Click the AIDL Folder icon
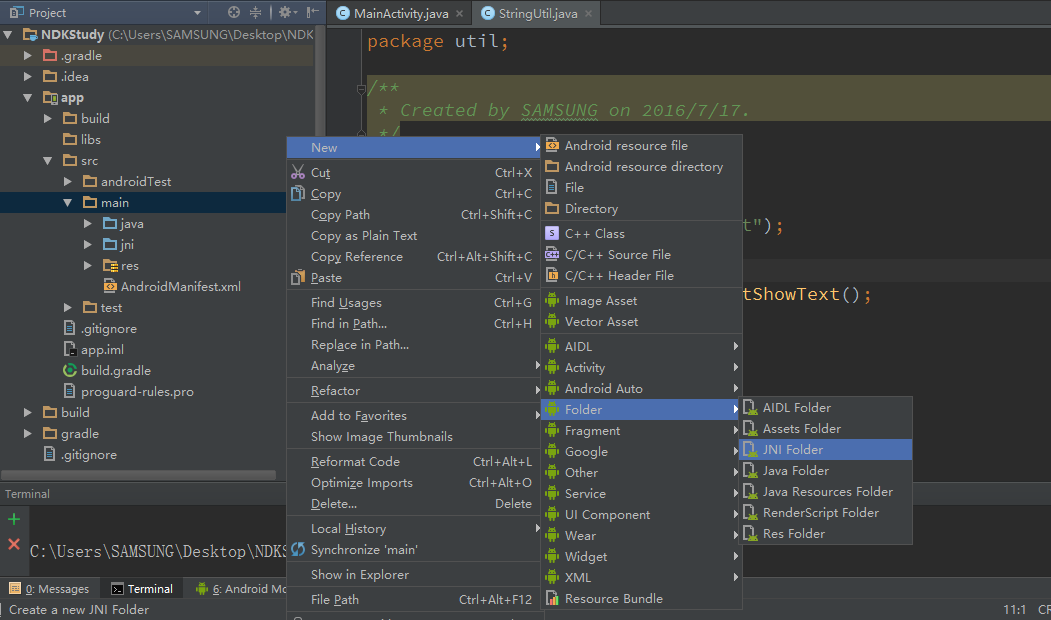This screenshot has width=1051, height=620. point(751,408)
